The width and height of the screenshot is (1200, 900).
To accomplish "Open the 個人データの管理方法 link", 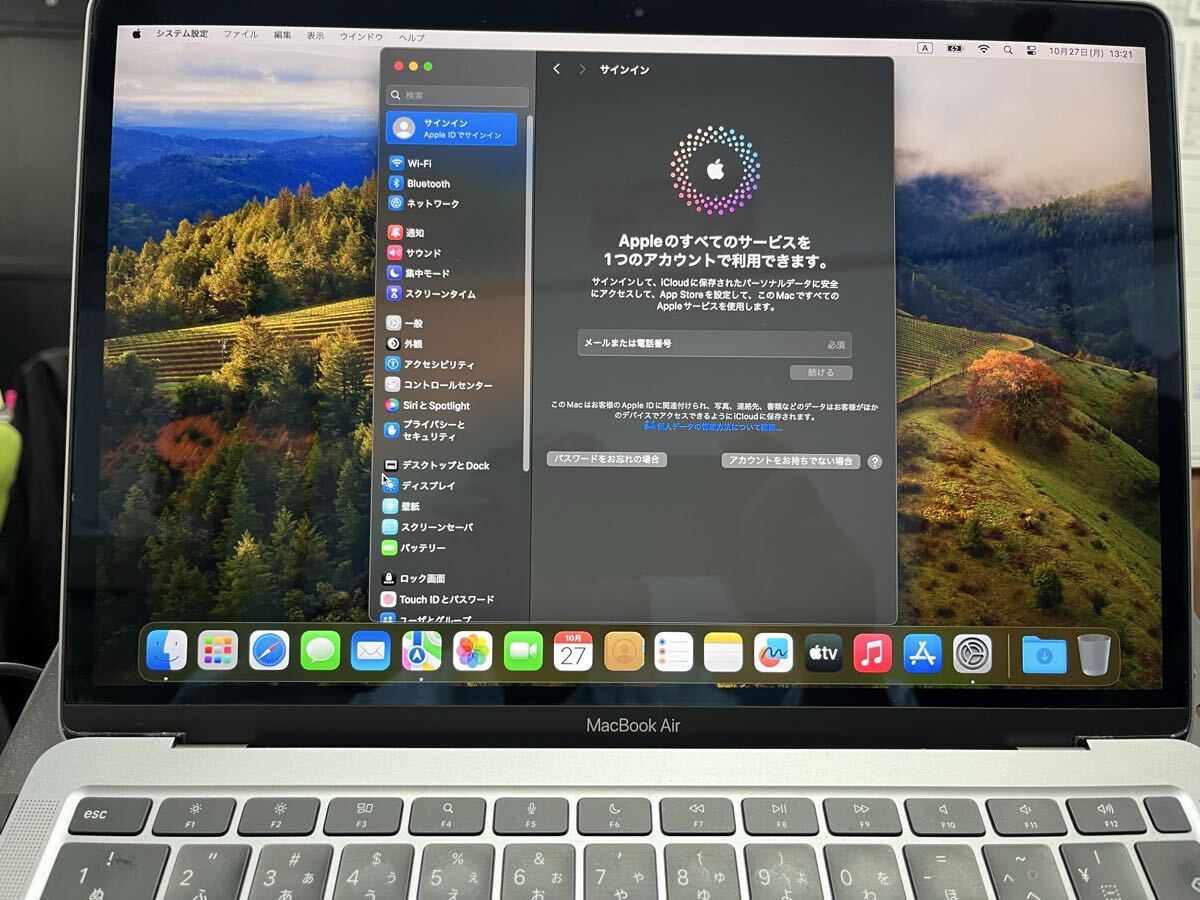I will tap(712, 427).
